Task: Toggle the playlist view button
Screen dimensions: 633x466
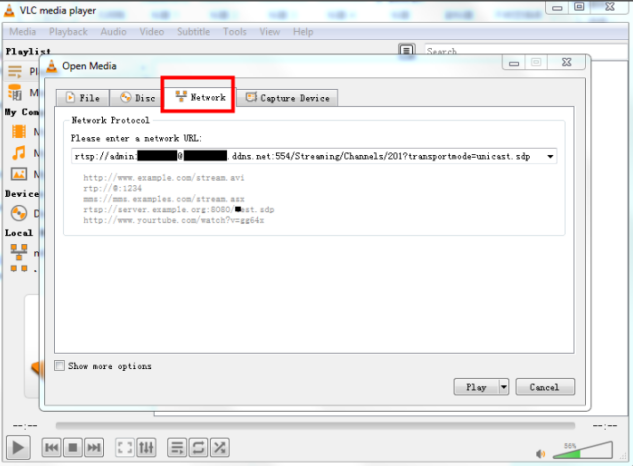Action: (x=177, y=448)
